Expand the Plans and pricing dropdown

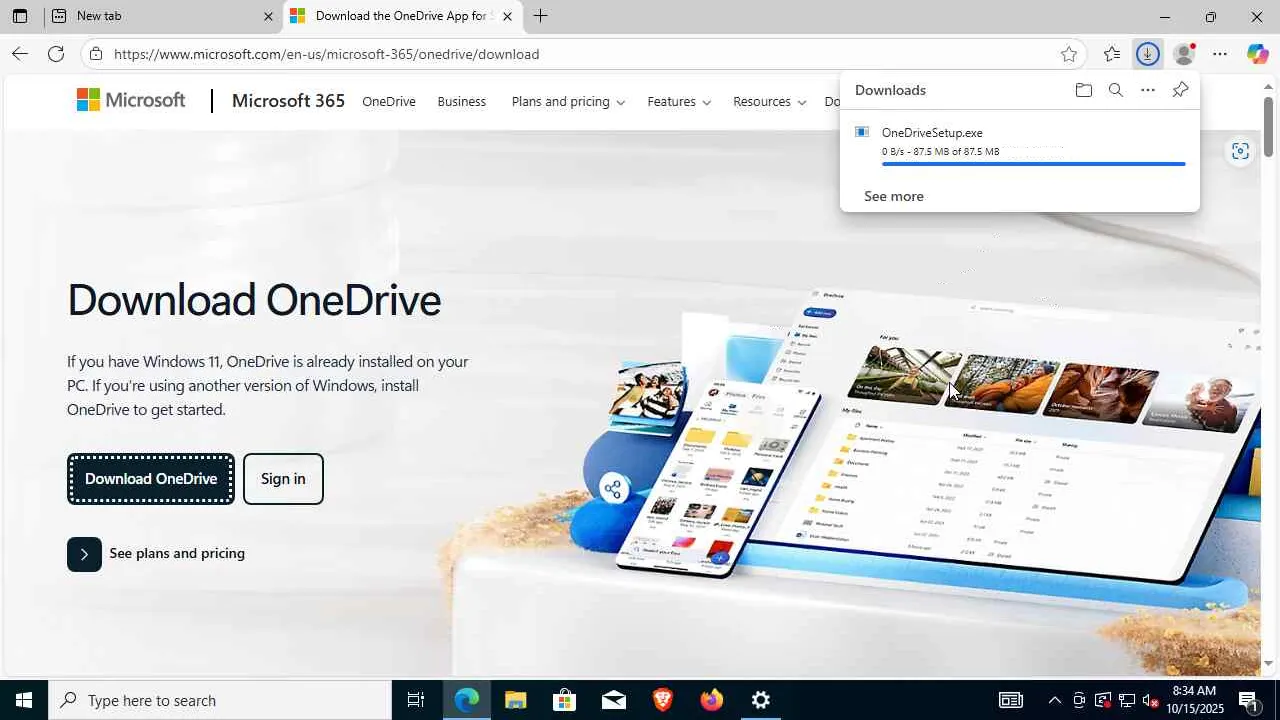(x=568, y=101)
